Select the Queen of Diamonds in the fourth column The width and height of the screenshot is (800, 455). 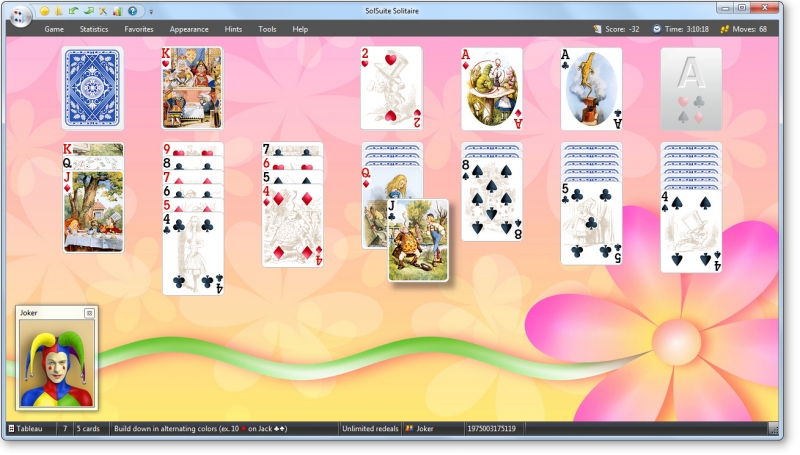pos(392,182)
